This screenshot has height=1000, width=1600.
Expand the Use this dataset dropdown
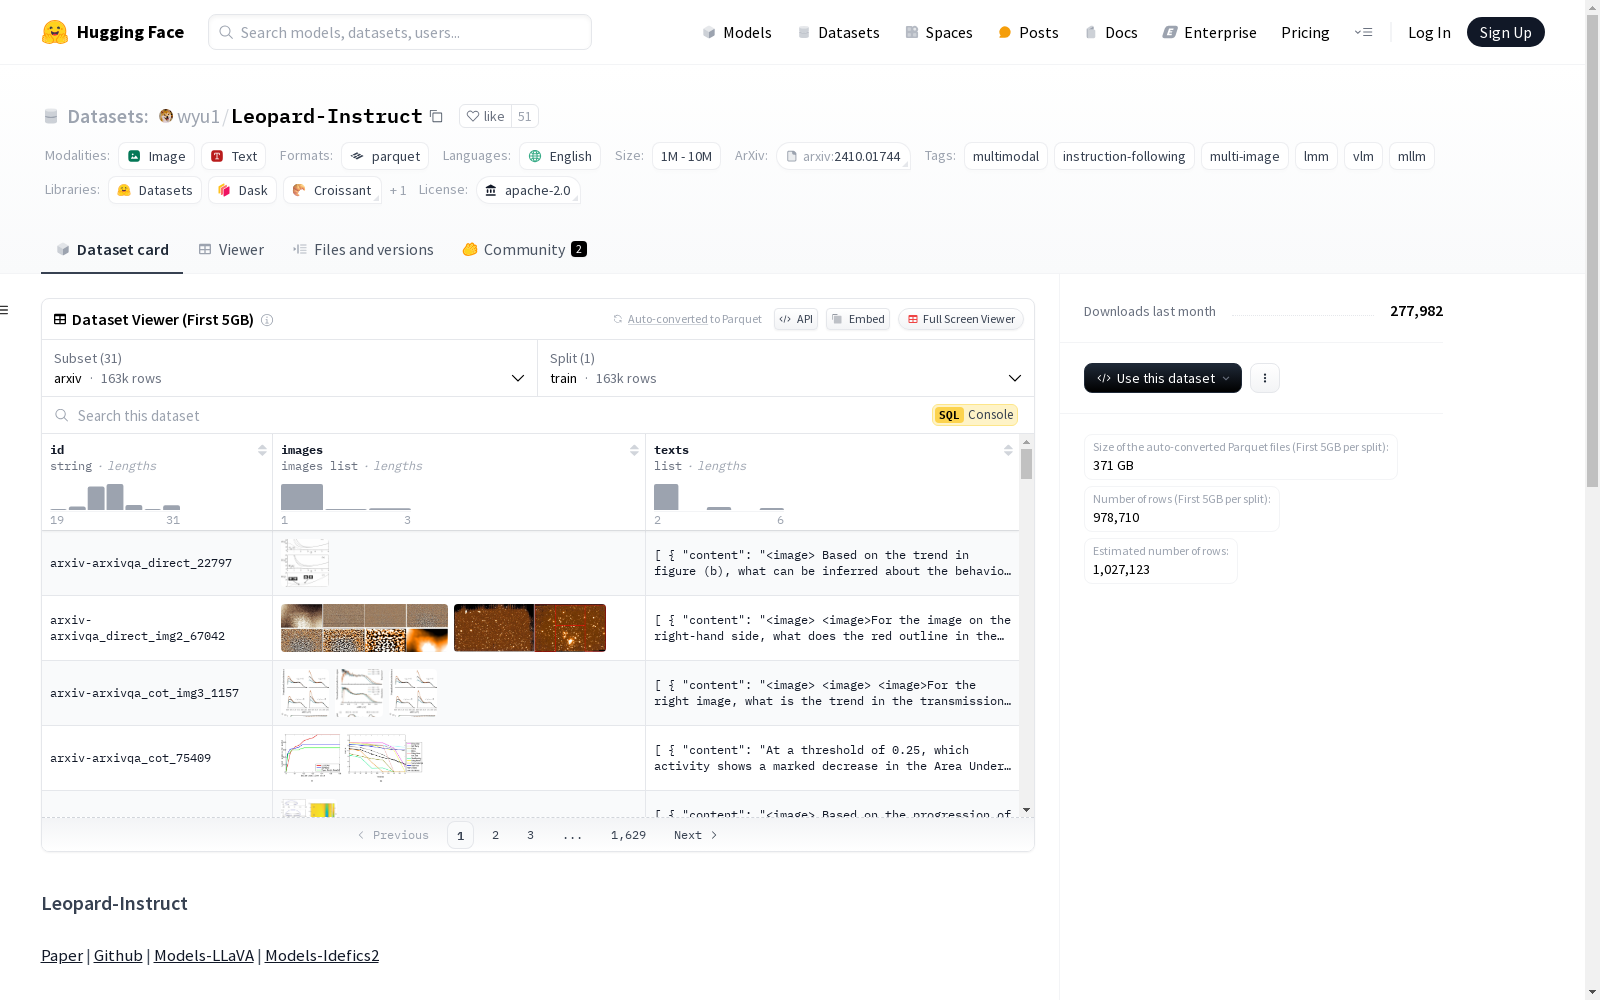coord(1163,378)
